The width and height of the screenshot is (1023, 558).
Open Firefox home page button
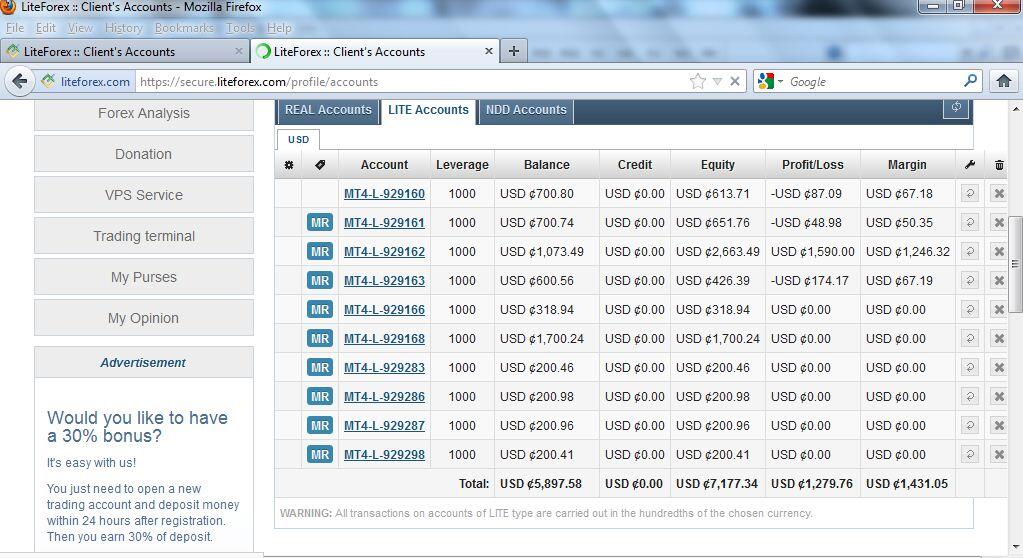[x=1003, y=81]
